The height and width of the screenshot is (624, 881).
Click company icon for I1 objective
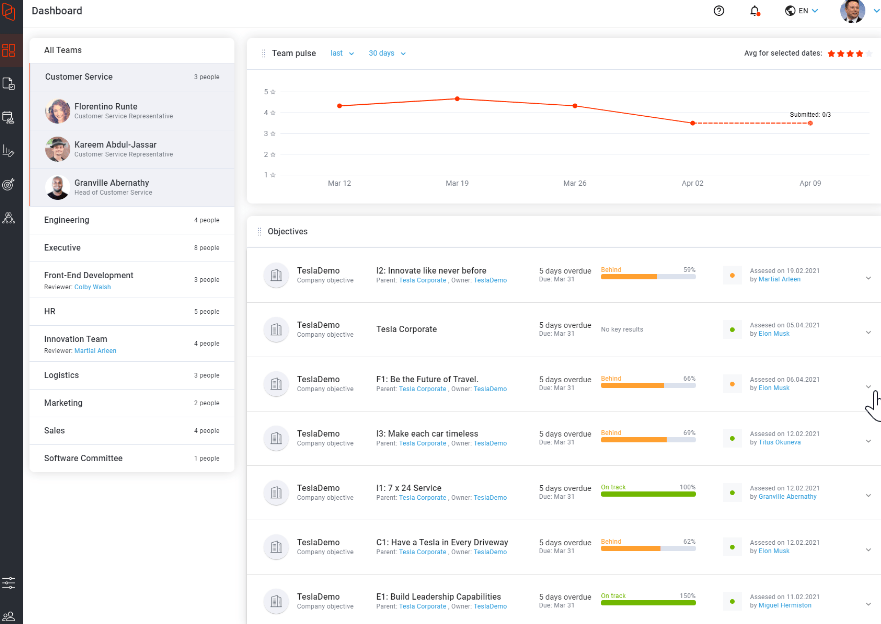tap(276, 493)
